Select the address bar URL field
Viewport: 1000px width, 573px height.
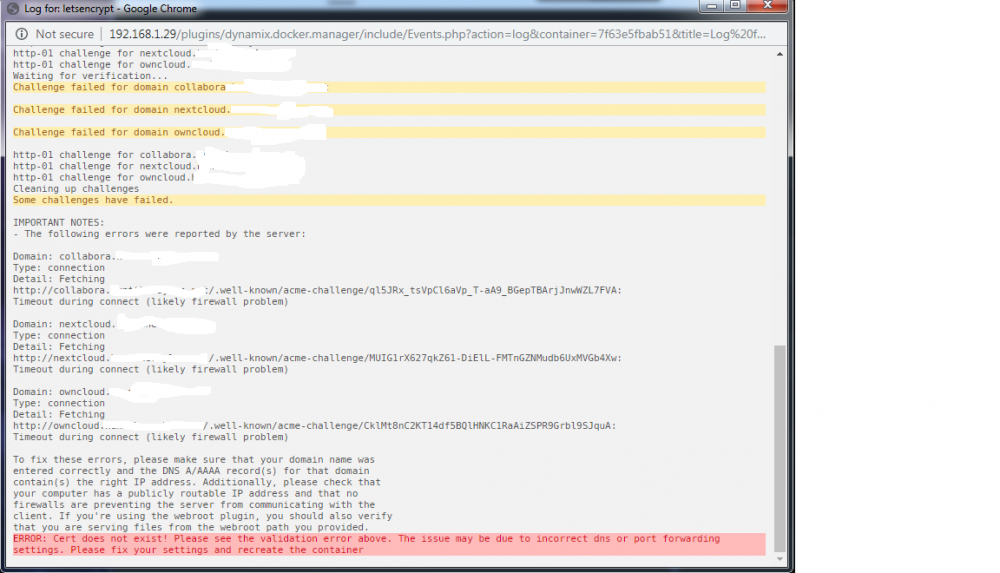tap(438, 34)
